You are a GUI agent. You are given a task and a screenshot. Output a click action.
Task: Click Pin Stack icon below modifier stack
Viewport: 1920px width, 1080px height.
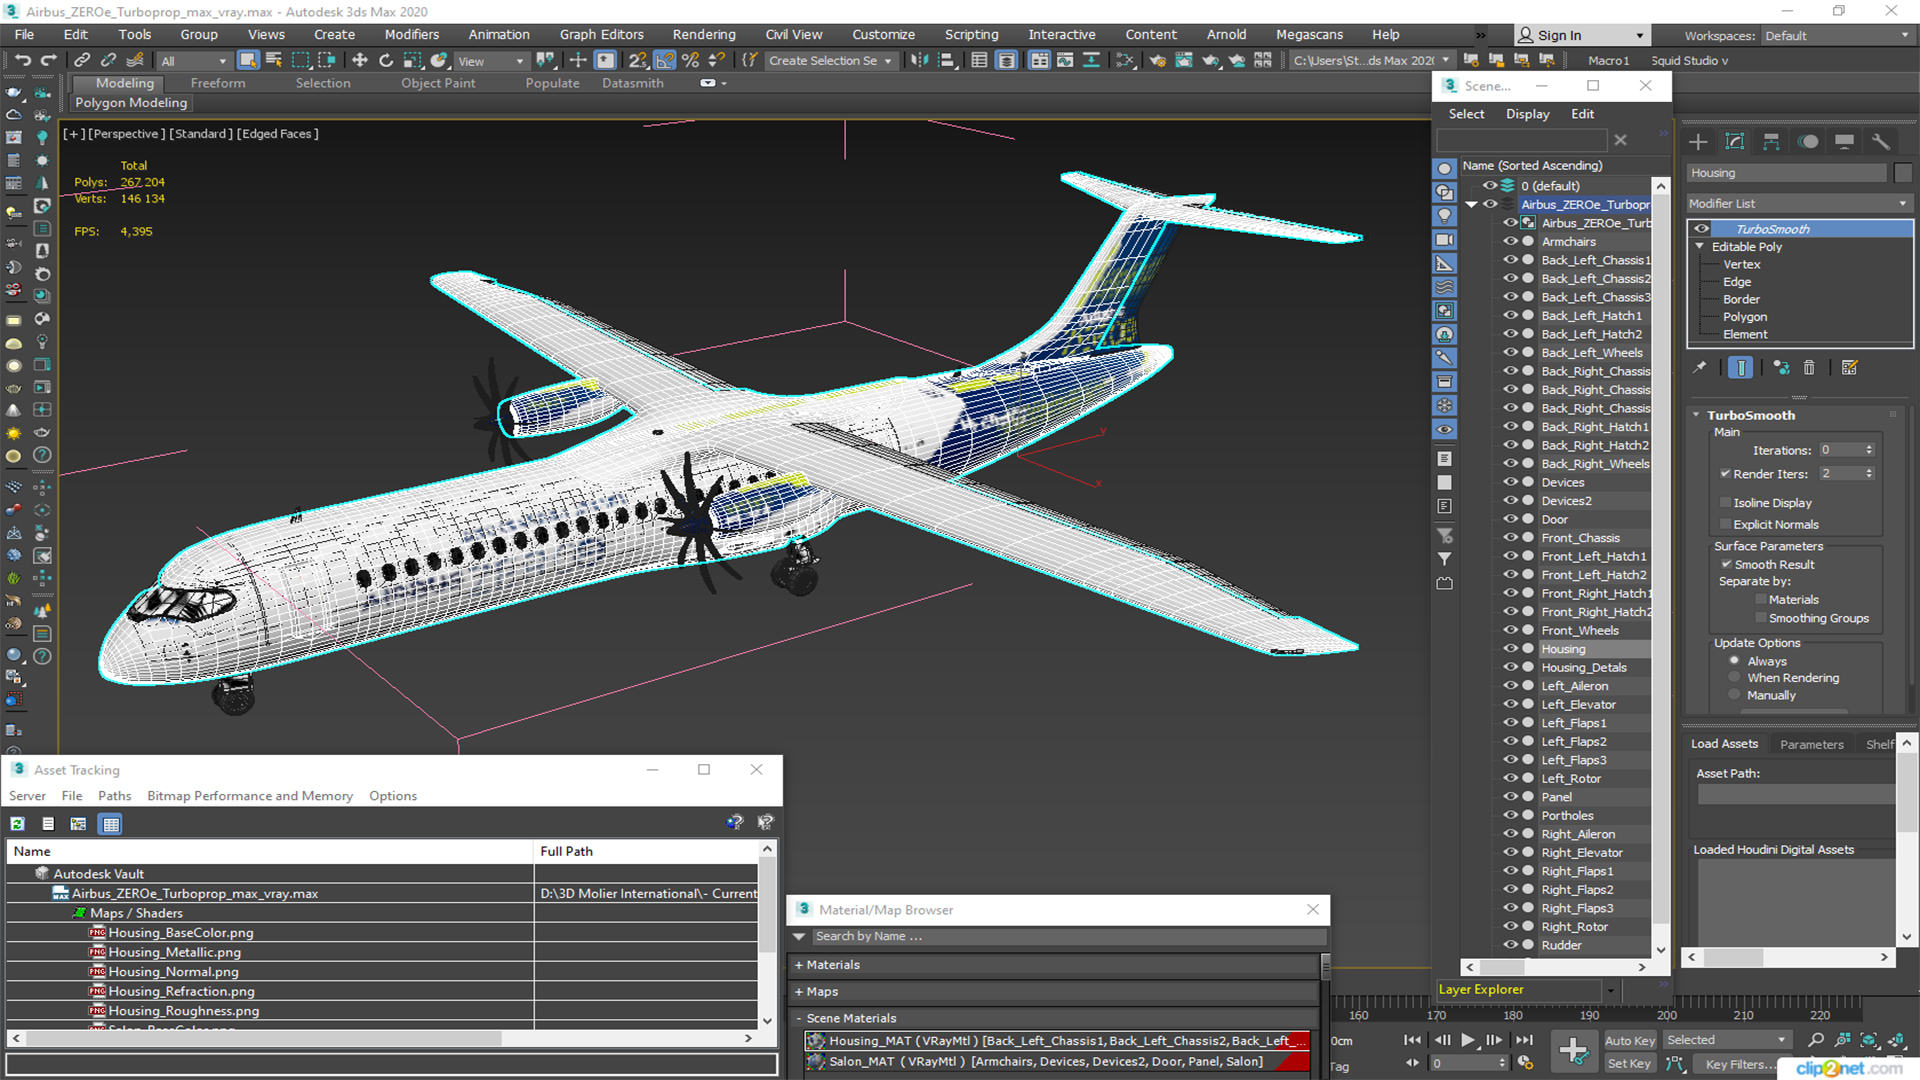tap(1699, 368)
